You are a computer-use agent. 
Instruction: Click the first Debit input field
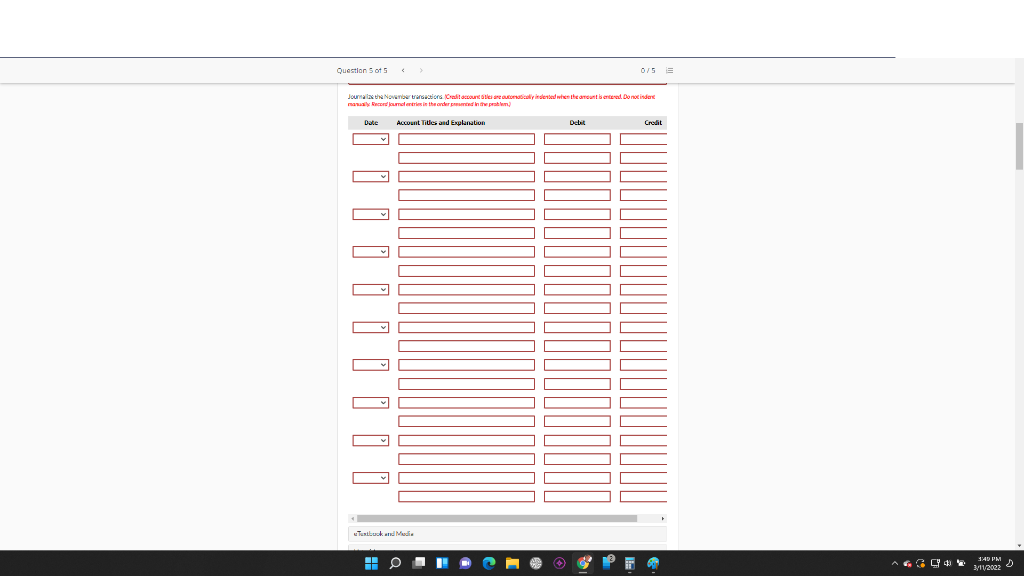(x=576, y=138)
